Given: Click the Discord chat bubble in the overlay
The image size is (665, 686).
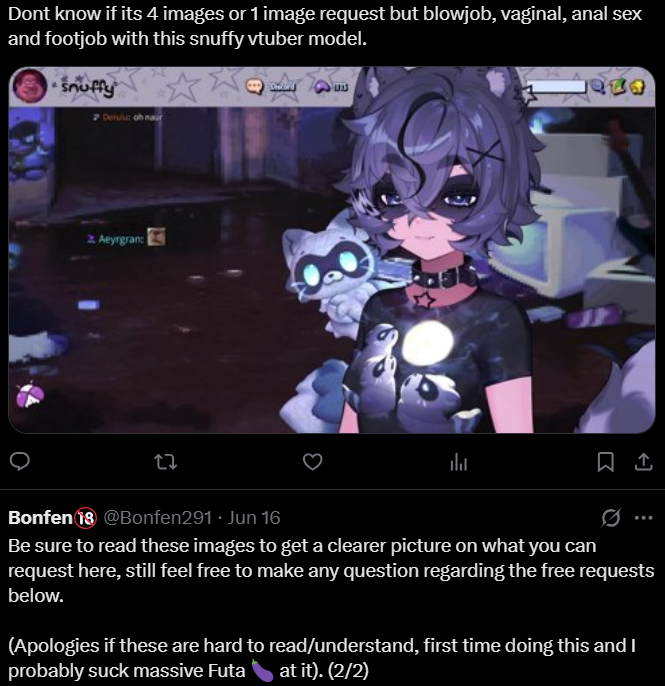Looking at the screenshot, I should (254, 87).
